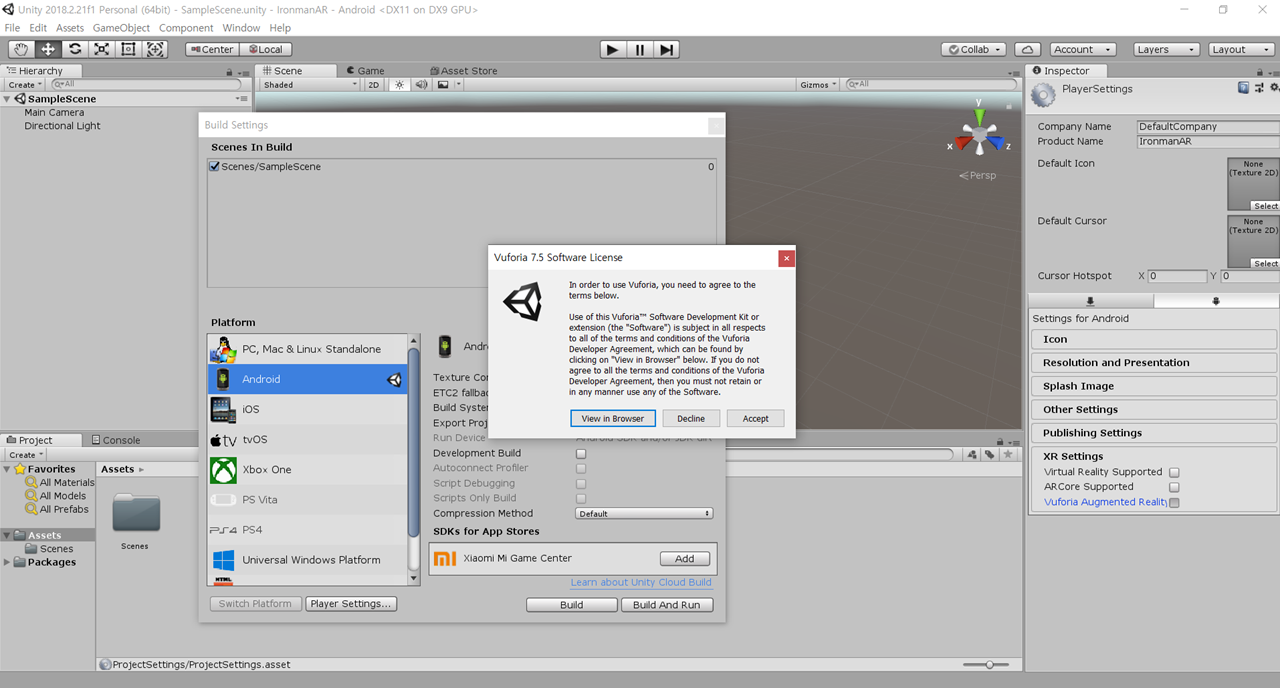Select PC, Mac & Linux Standalone platform
Viewport: 1280px width, 688px height.
[x=307, y=349]
